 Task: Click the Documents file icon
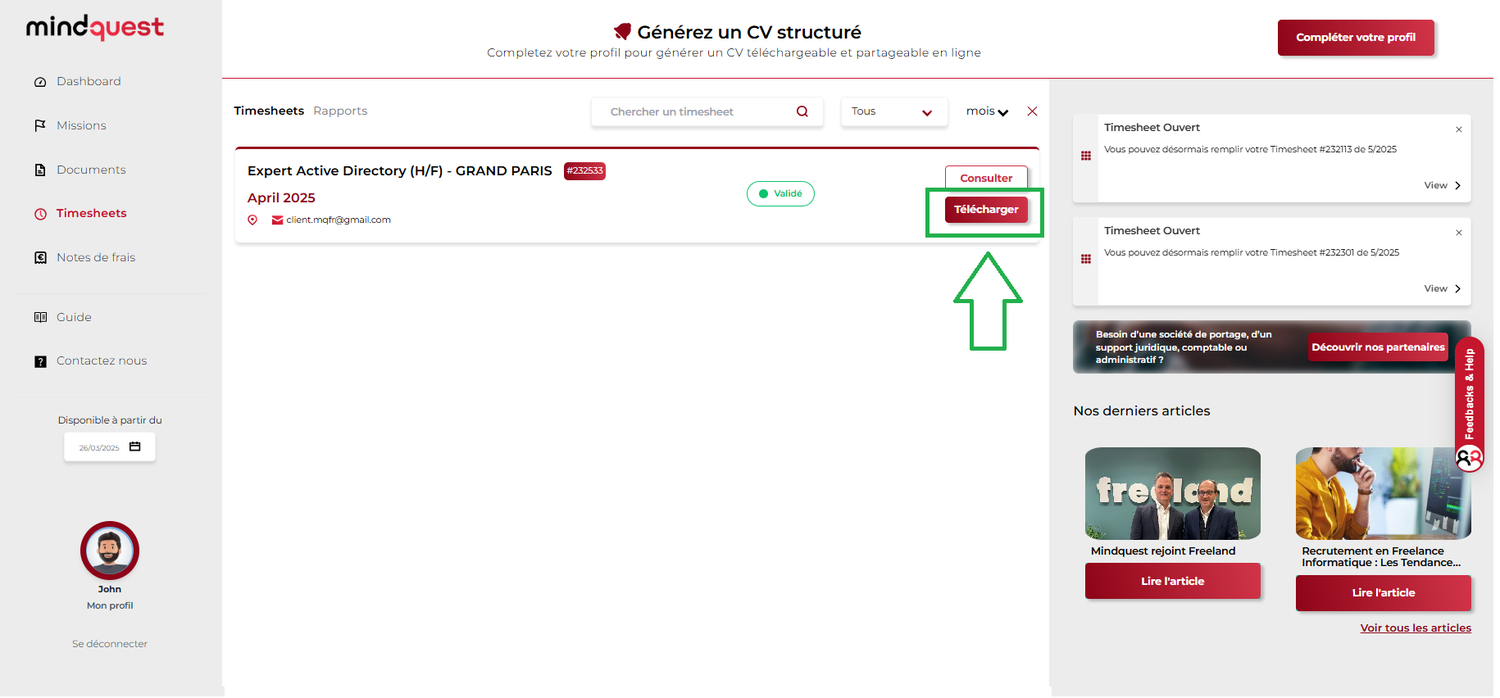coord(40,170)
